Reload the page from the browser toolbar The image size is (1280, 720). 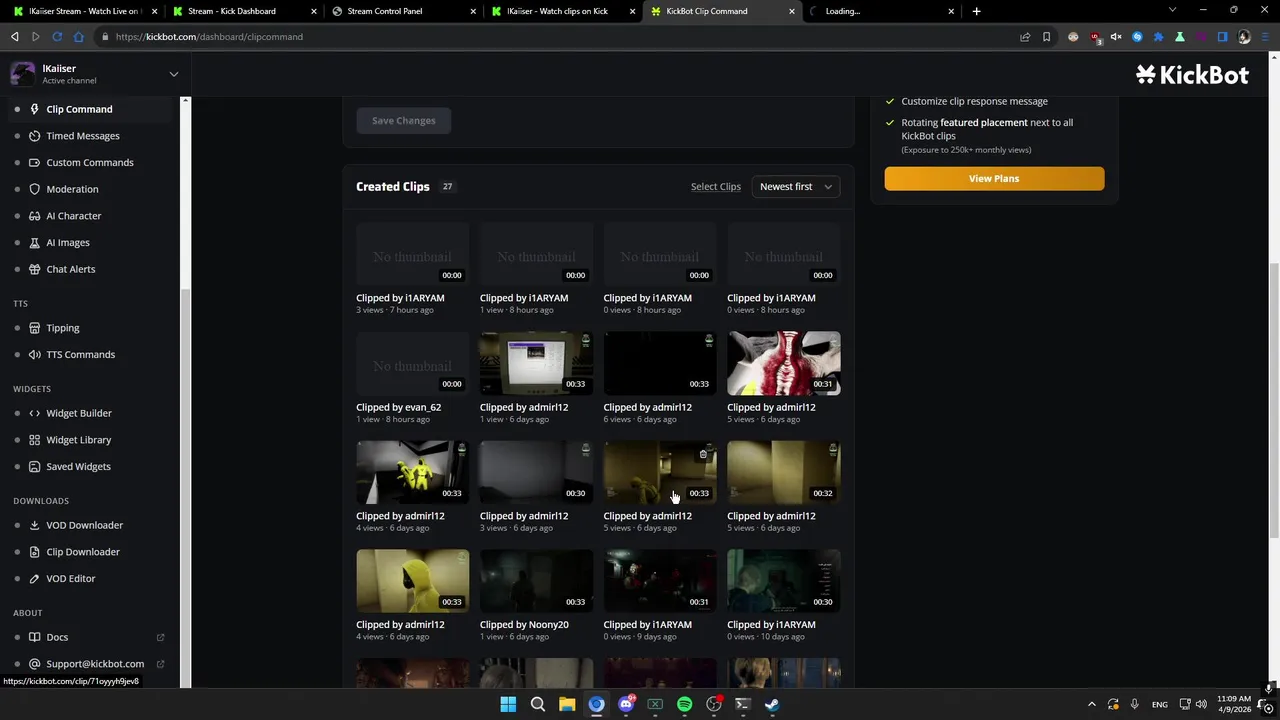pos(57,37)
